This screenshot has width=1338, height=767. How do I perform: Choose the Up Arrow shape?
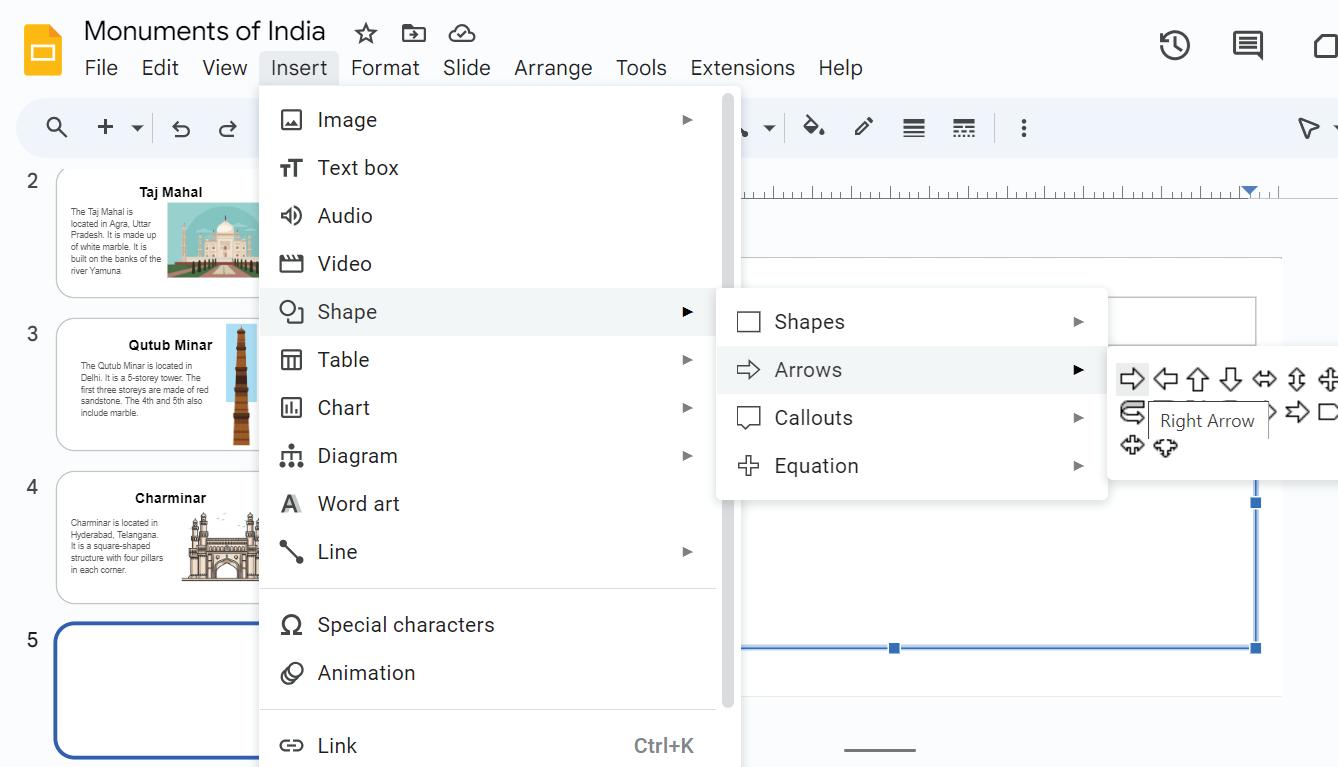(1198, 379)
